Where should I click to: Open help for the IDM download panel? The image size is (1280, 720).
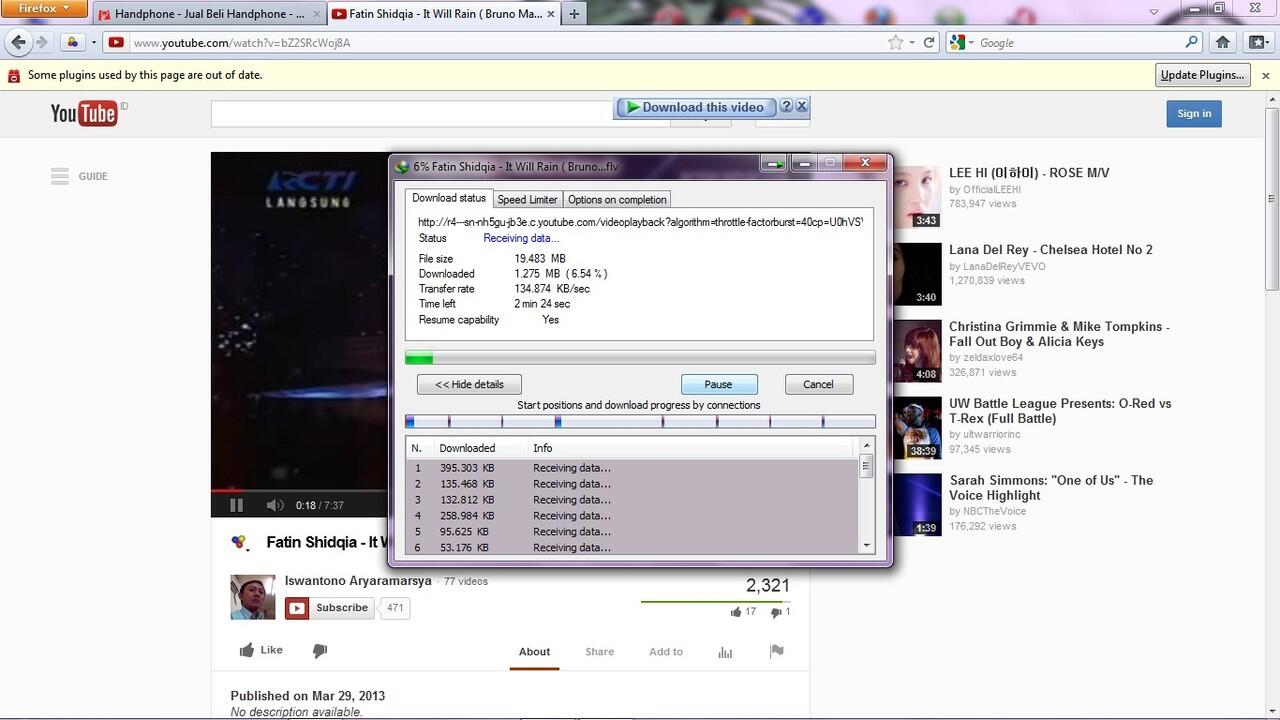[x=786, y=106]
